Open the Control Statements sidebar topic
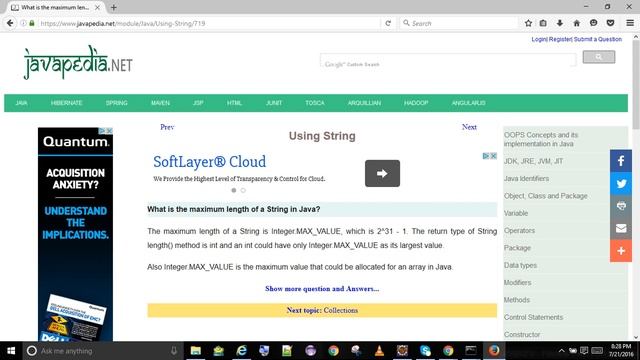 [533, 317]
